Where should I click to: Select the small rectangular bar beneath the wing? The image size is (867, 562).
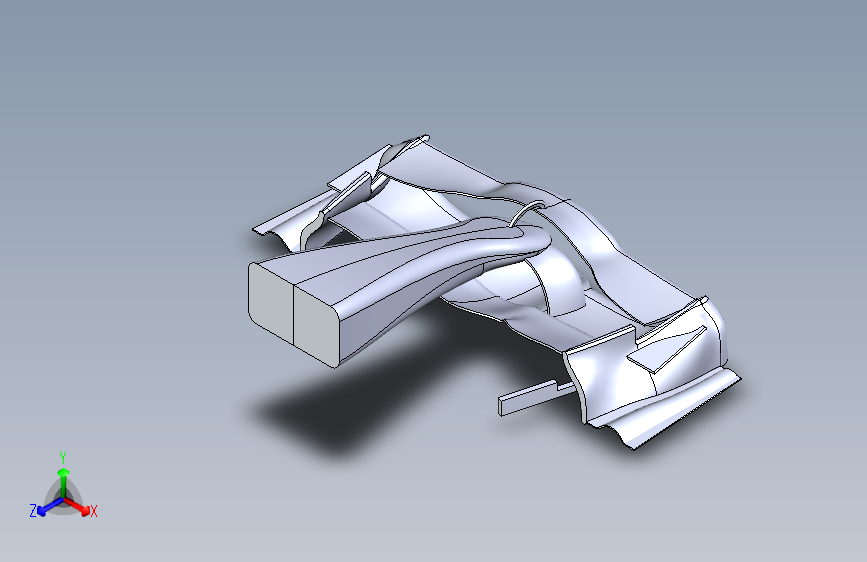534,397
